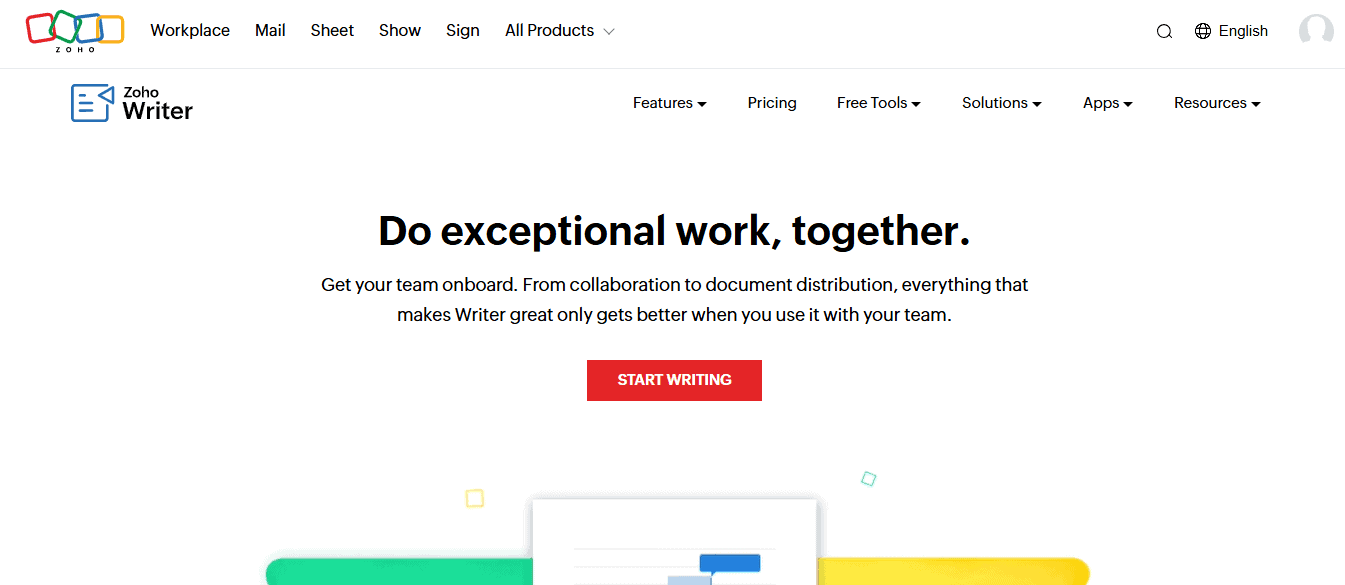Click the Zoho logo

(75, 31)
